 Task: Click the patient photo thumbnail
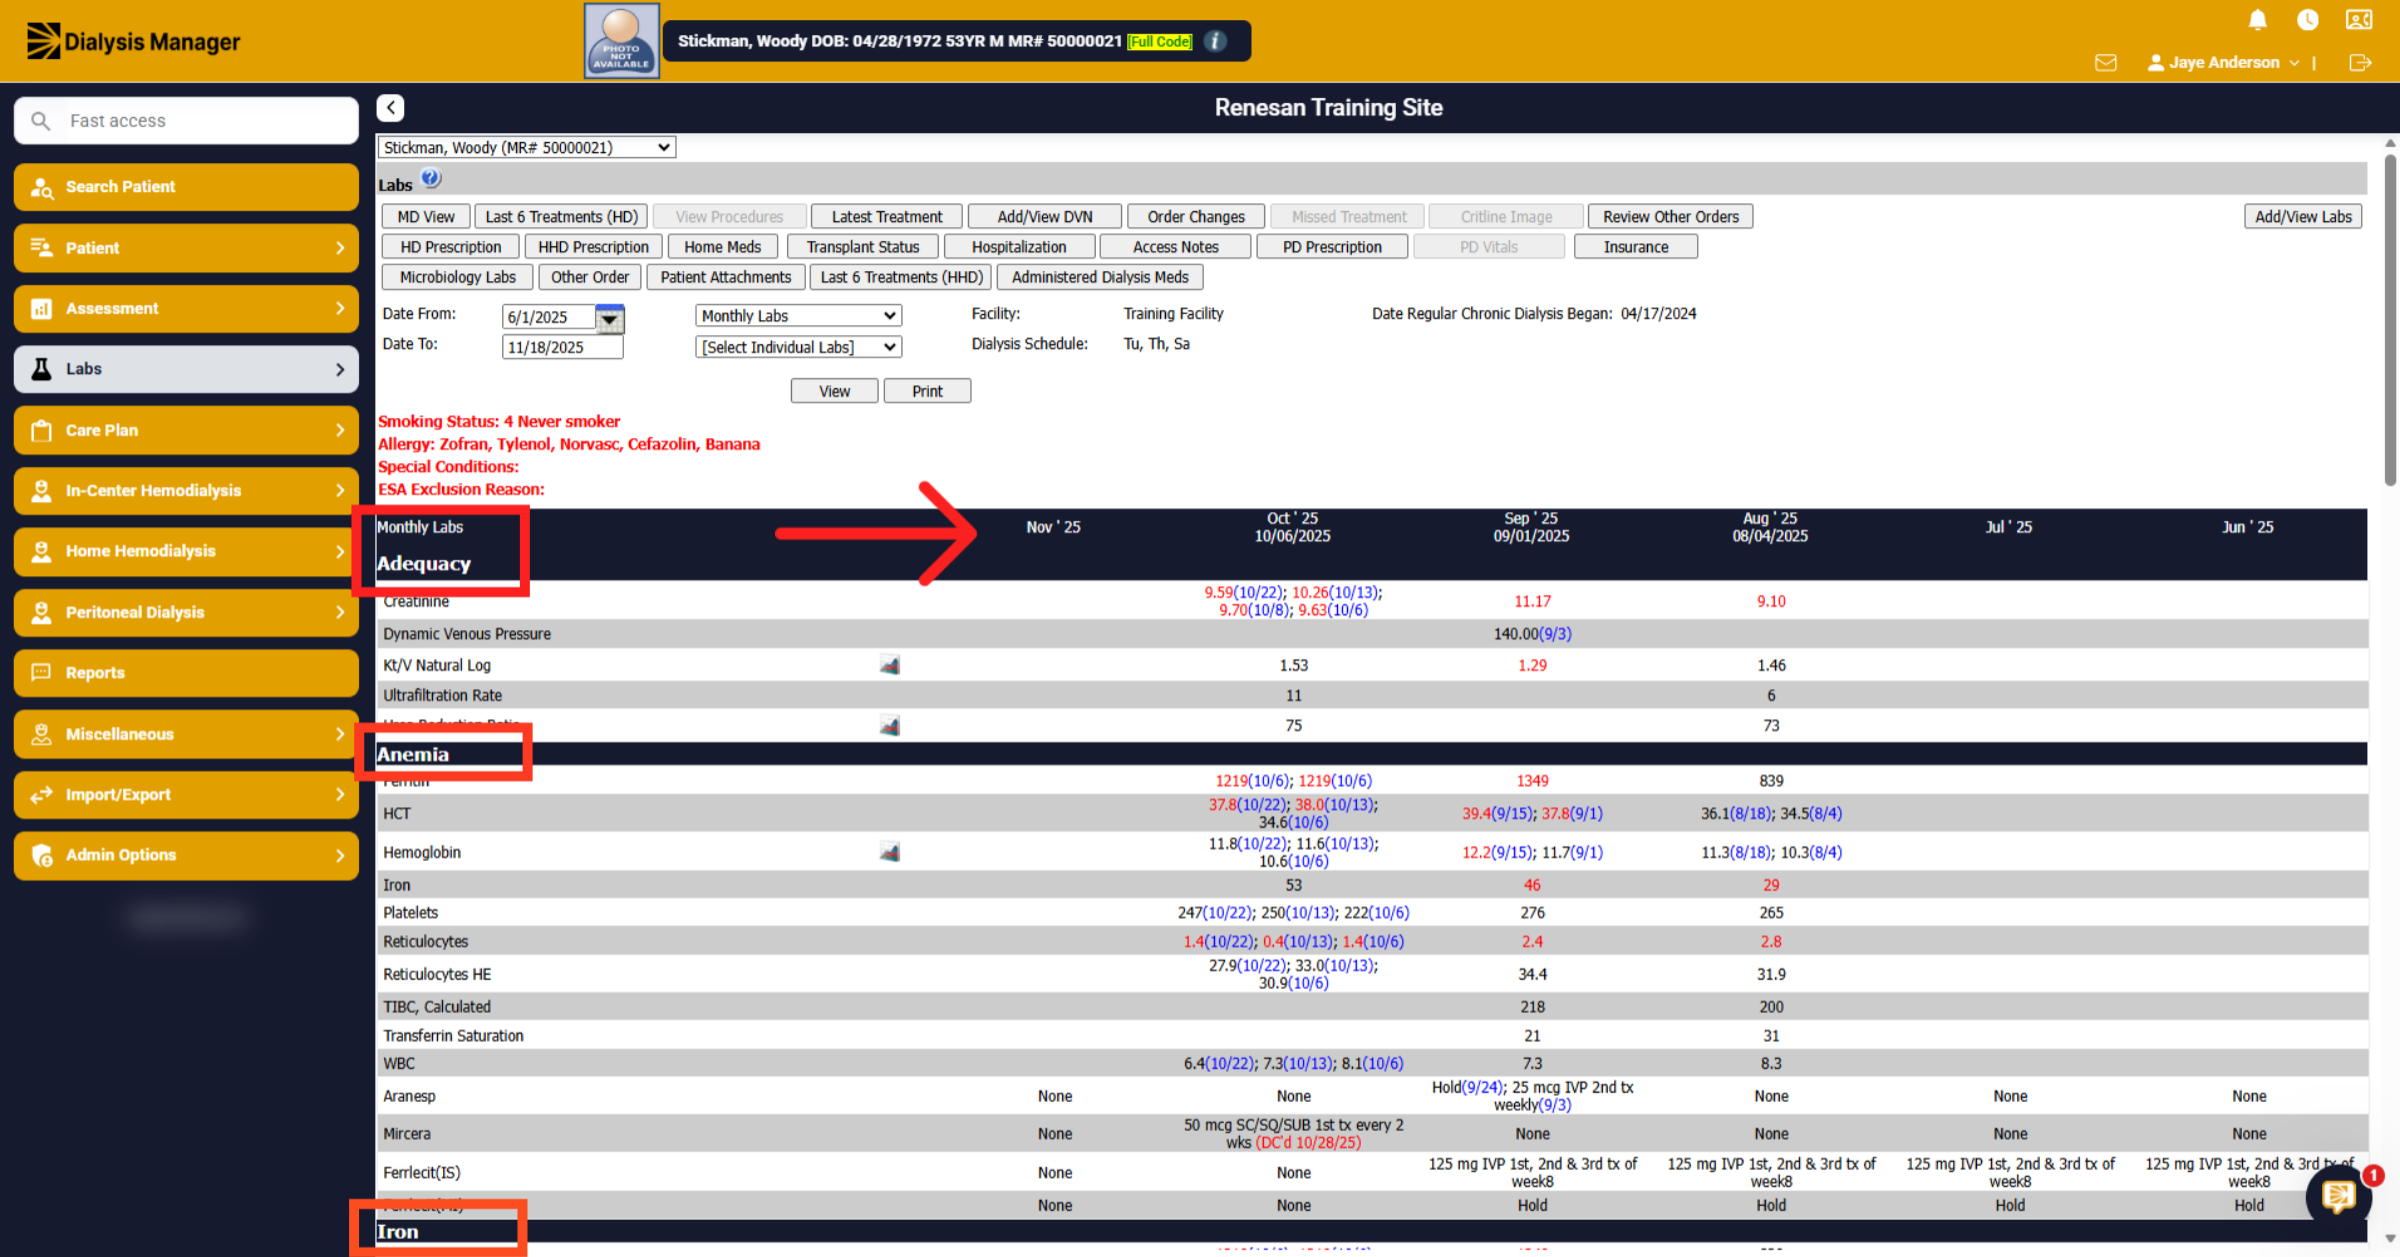click(x=621, y=41)
